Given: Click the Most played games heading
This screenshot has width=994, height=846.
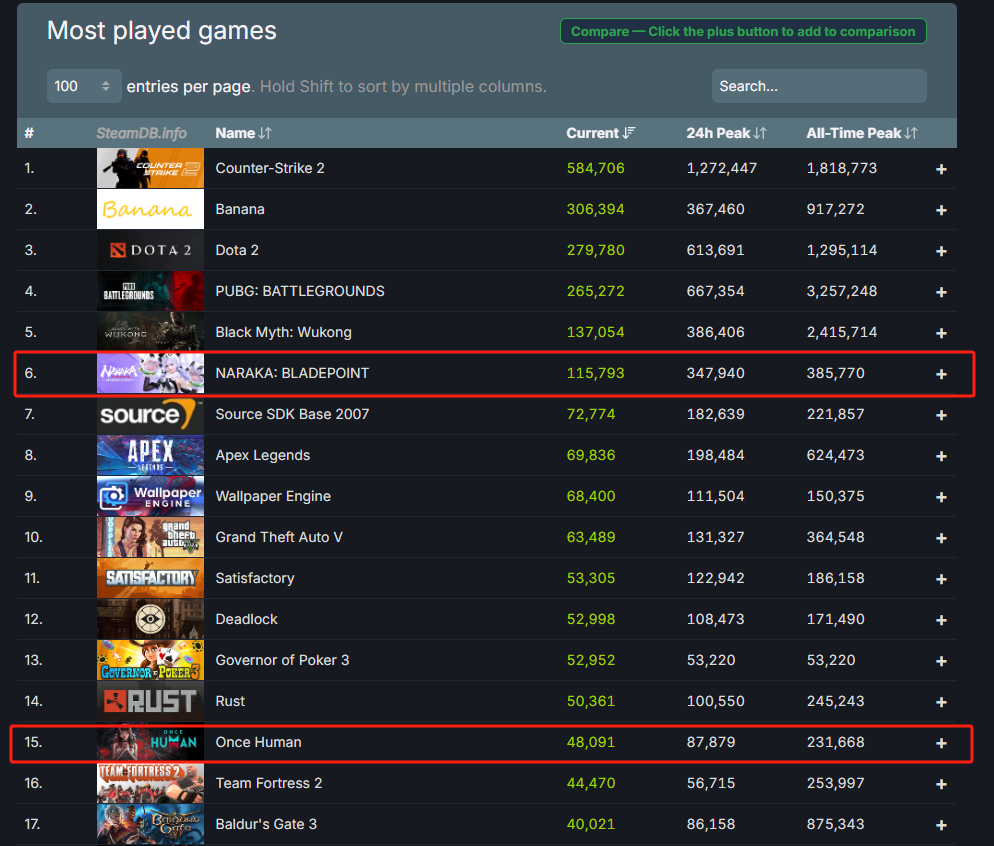Looking at the screenshot, I should tap(162, 30).
